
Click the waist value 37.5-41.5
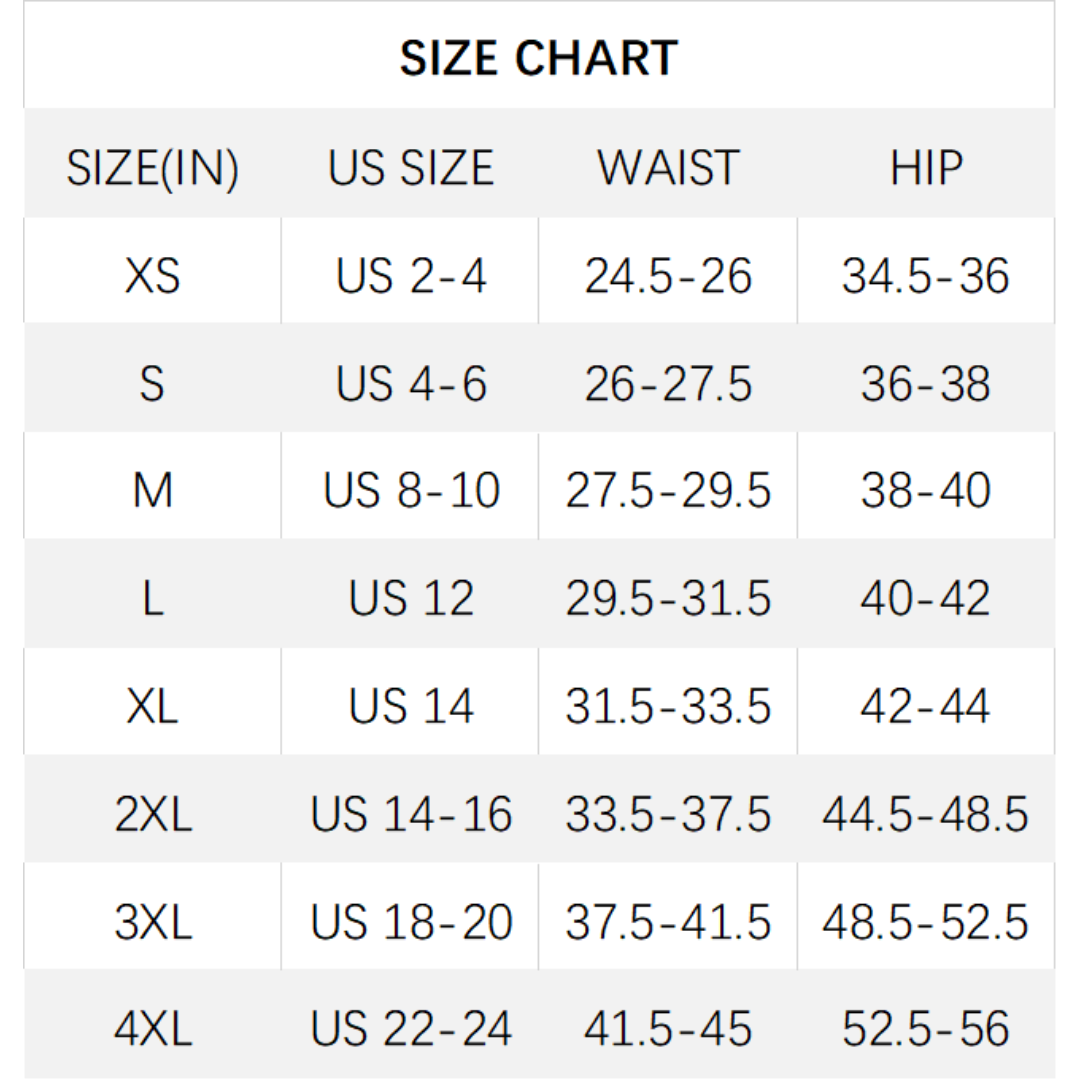(x=668, y=922)
